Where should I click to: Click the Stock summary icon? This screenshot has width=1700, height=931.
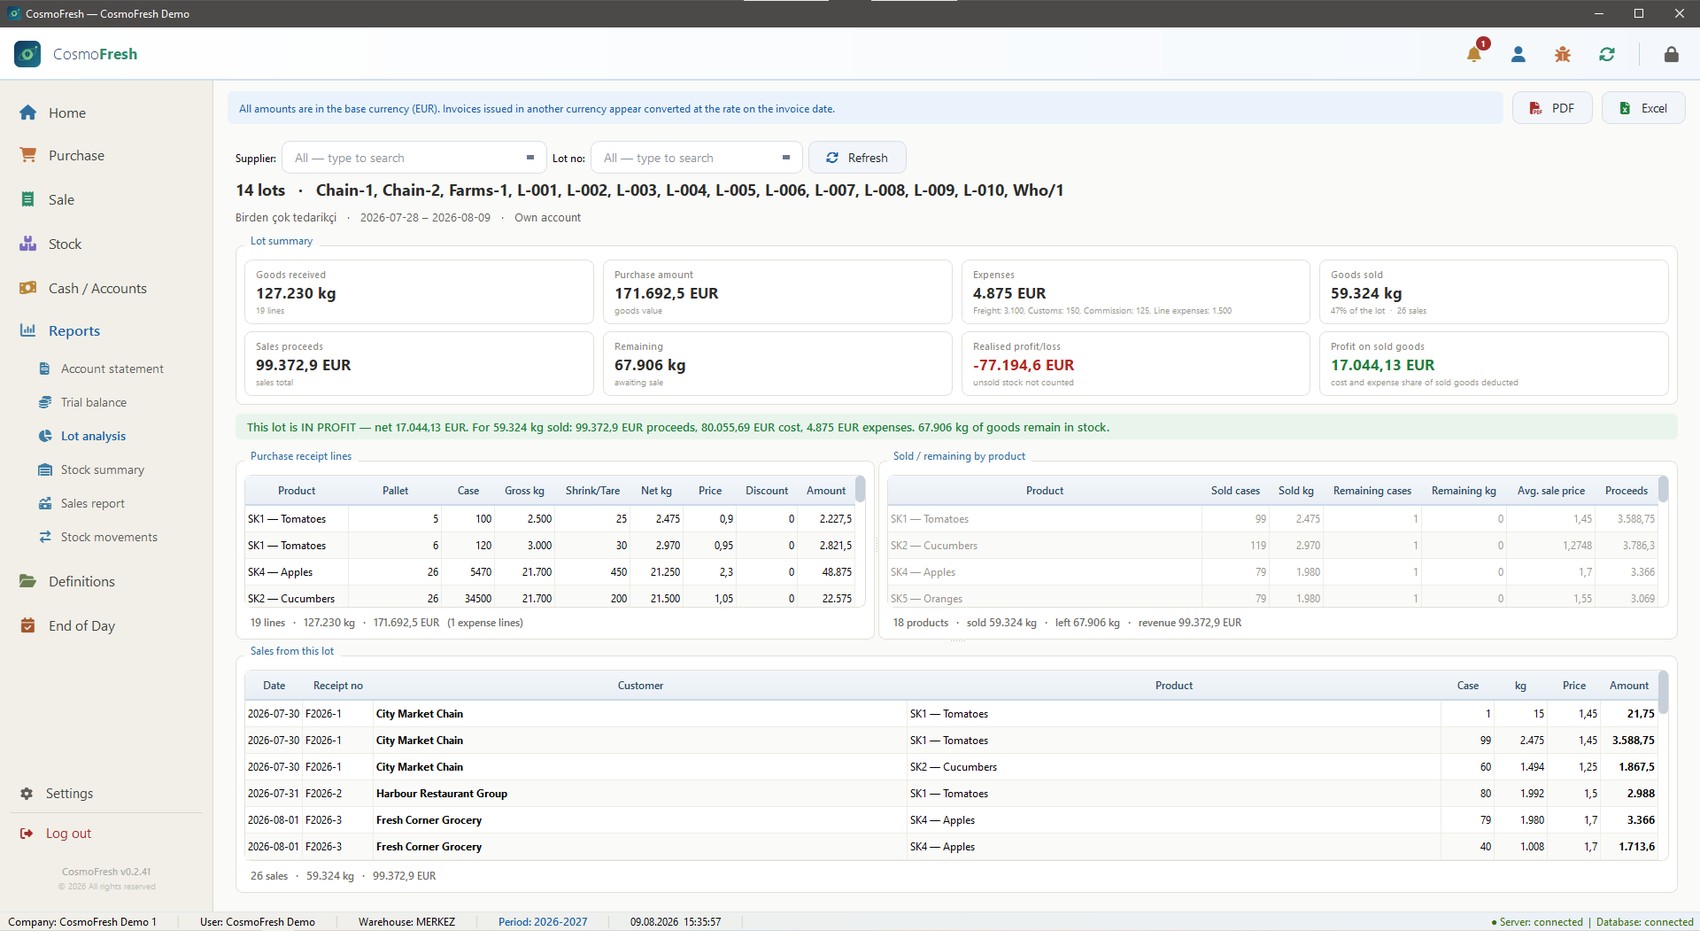45,470
